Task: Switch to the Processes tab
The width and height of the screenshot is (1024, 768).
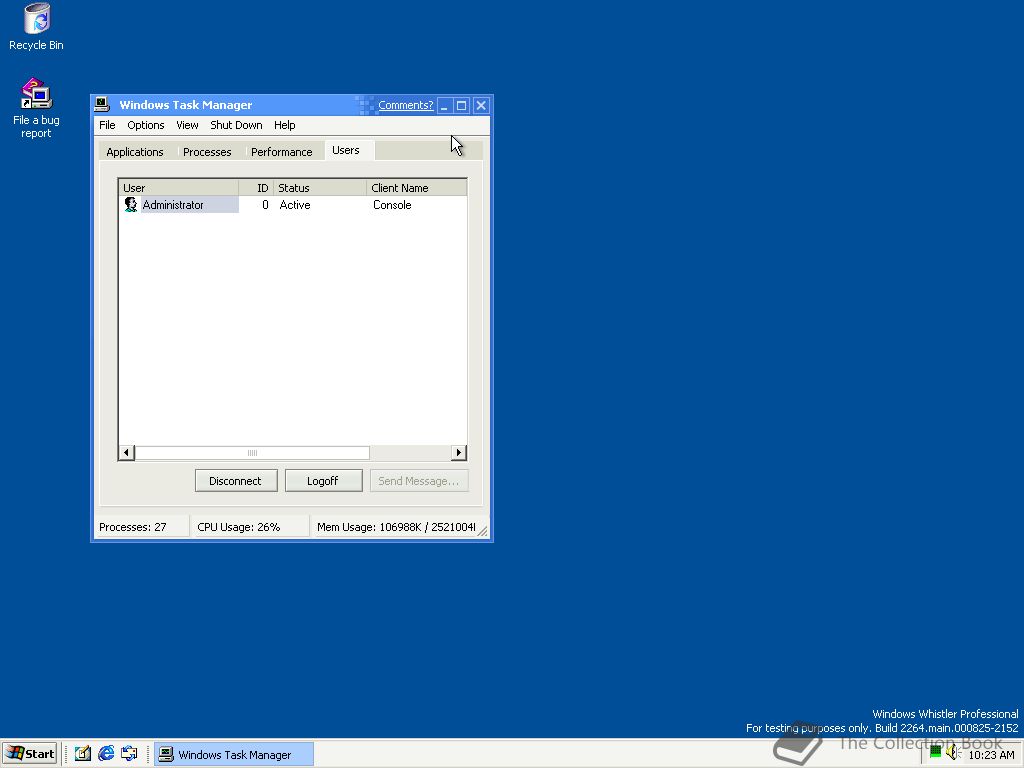Action: pos(207,152)
